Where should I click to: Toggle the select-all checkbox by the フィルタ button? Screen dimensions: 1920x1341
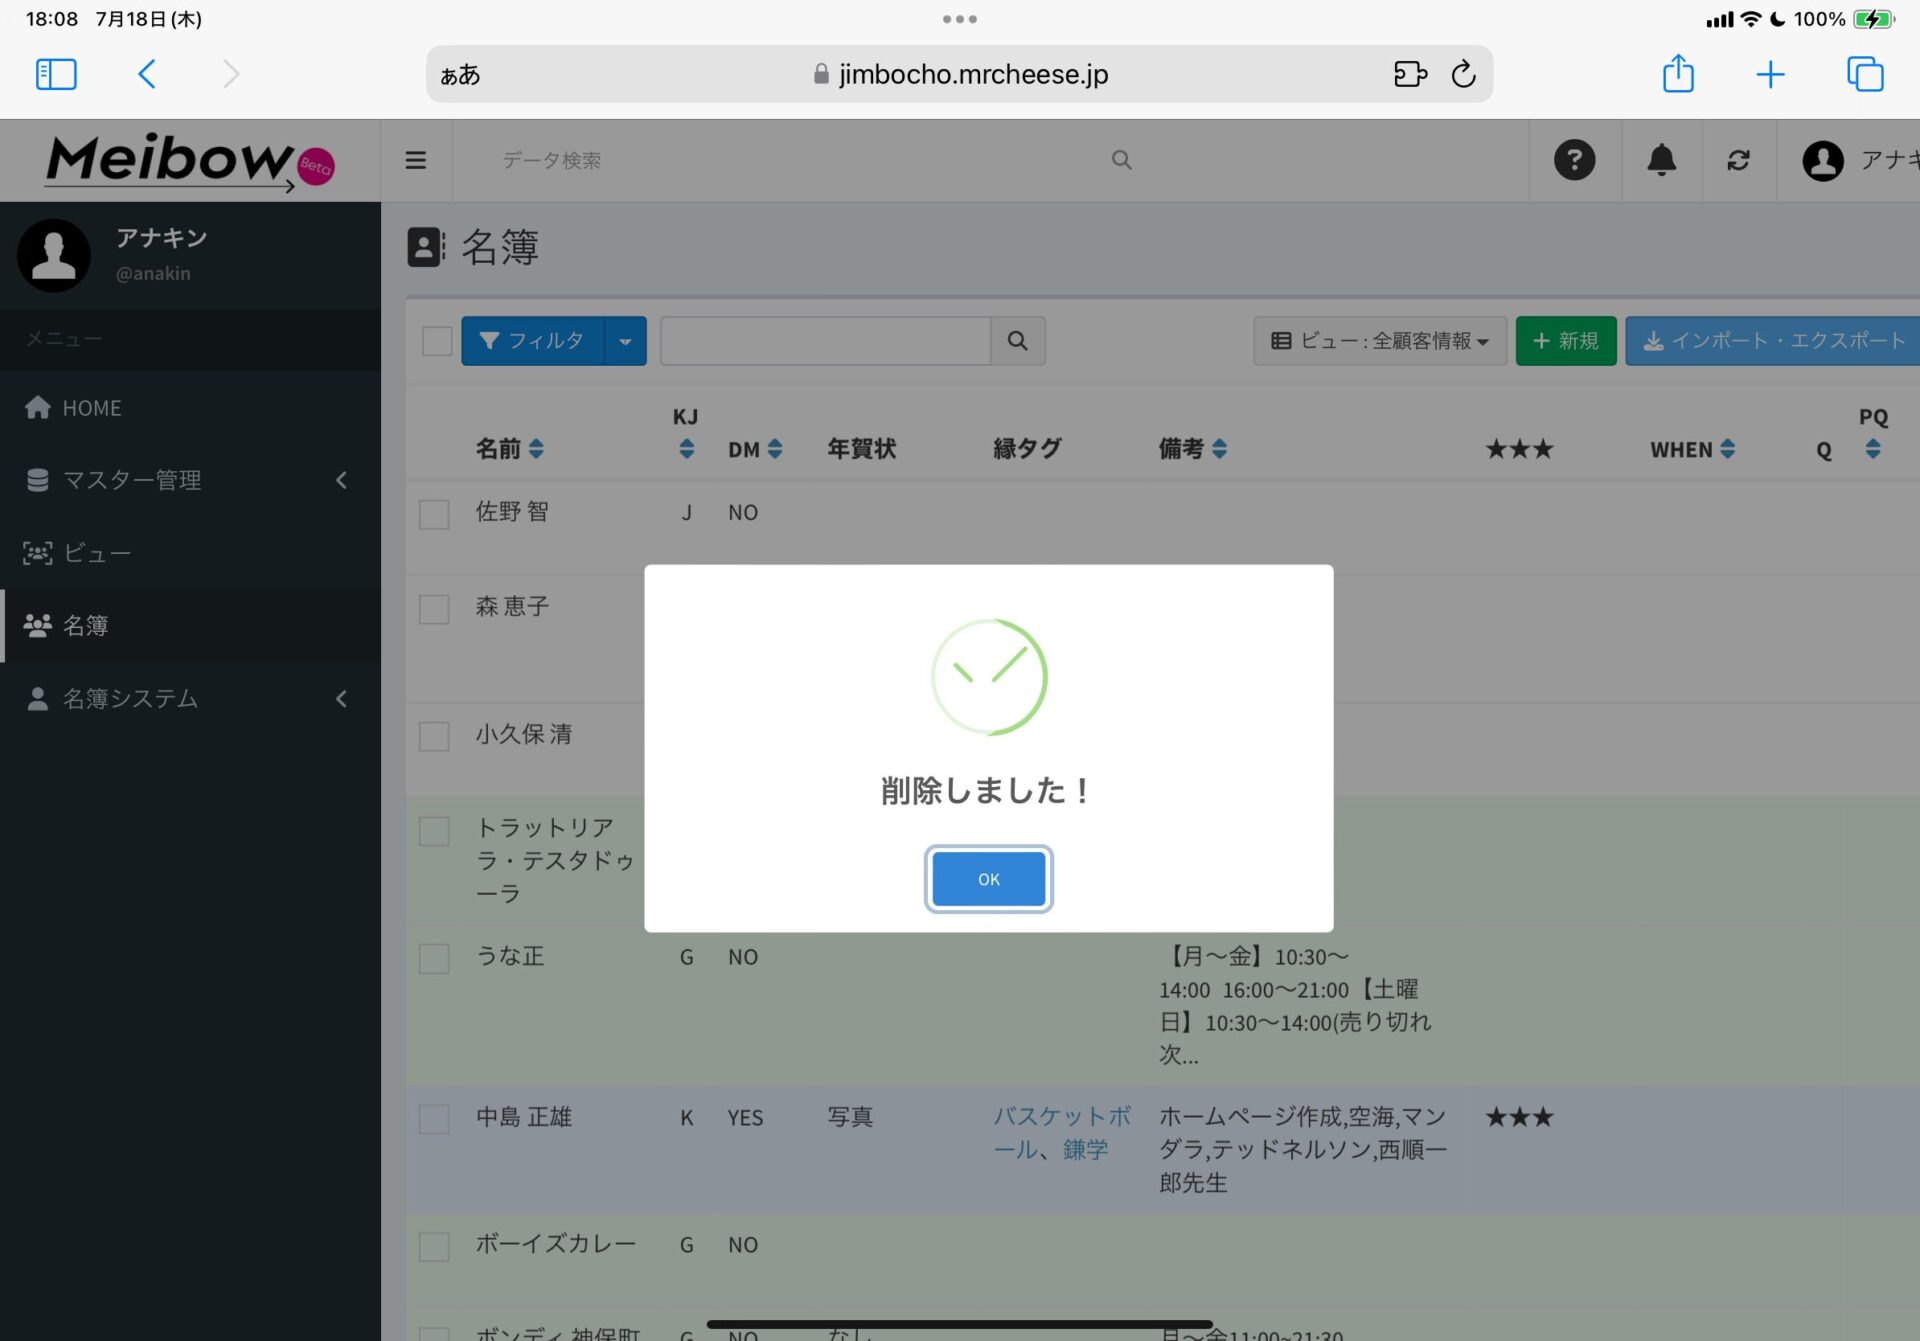click(437, 341)
